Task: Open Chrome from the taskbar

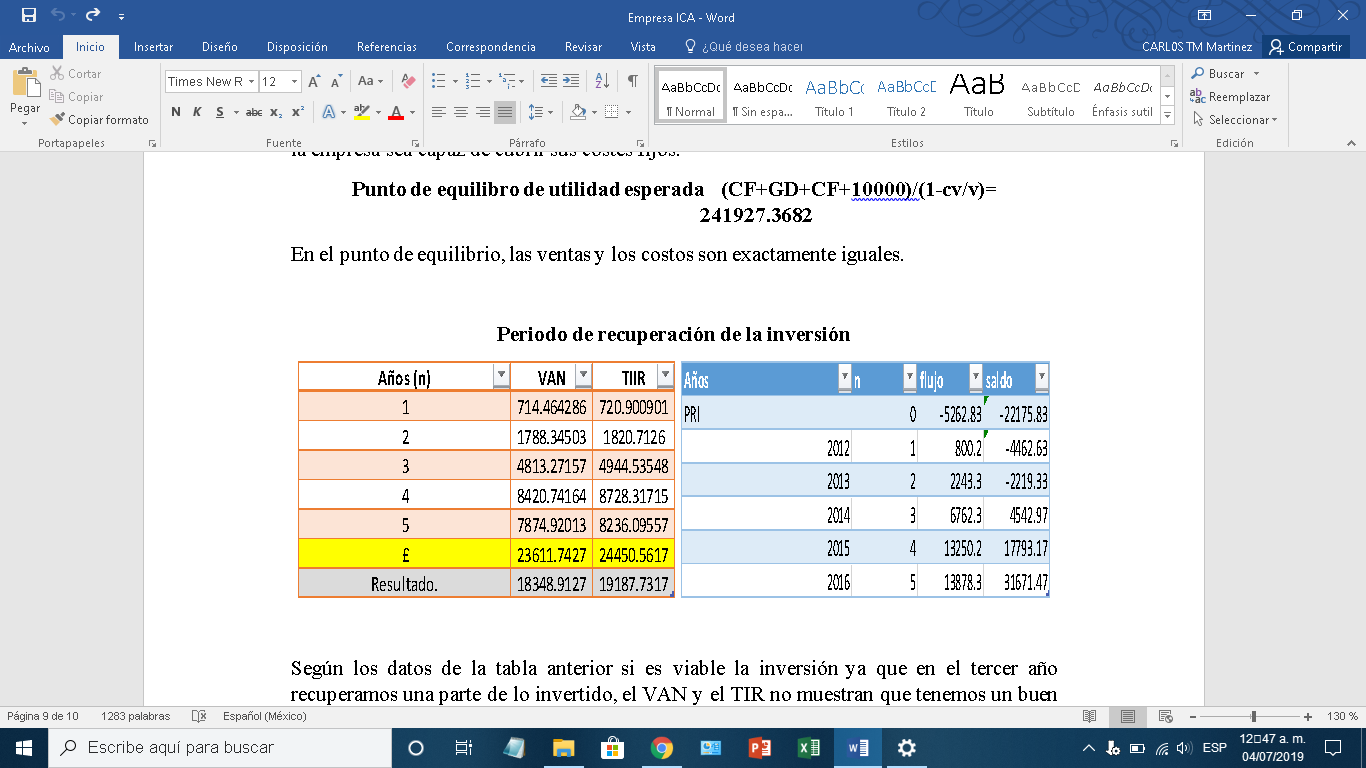Action: pos(661,748)
